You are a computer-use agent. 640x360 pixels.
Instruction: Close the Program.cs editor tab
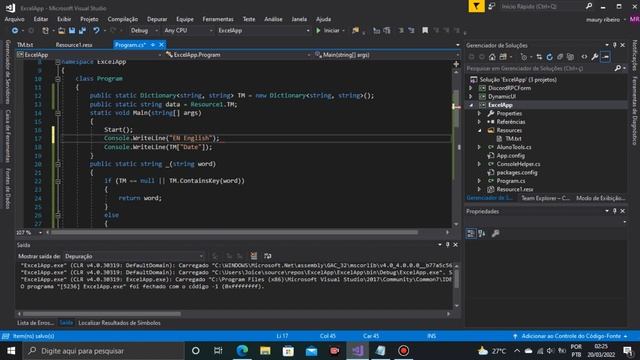click(162, 44)
